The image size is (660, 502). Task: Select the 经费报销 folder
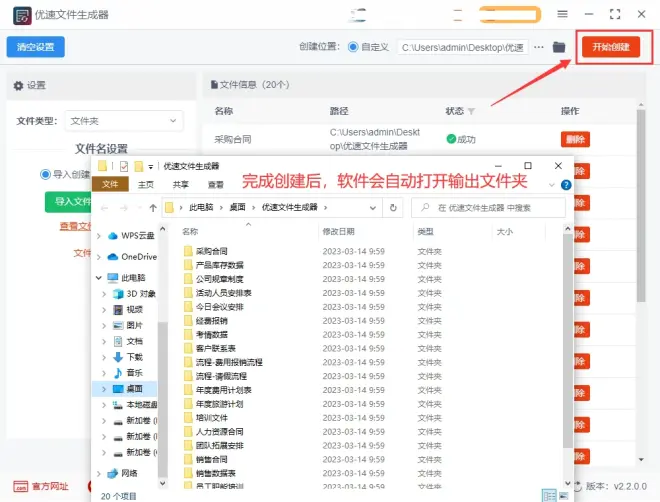pos(206,321)
